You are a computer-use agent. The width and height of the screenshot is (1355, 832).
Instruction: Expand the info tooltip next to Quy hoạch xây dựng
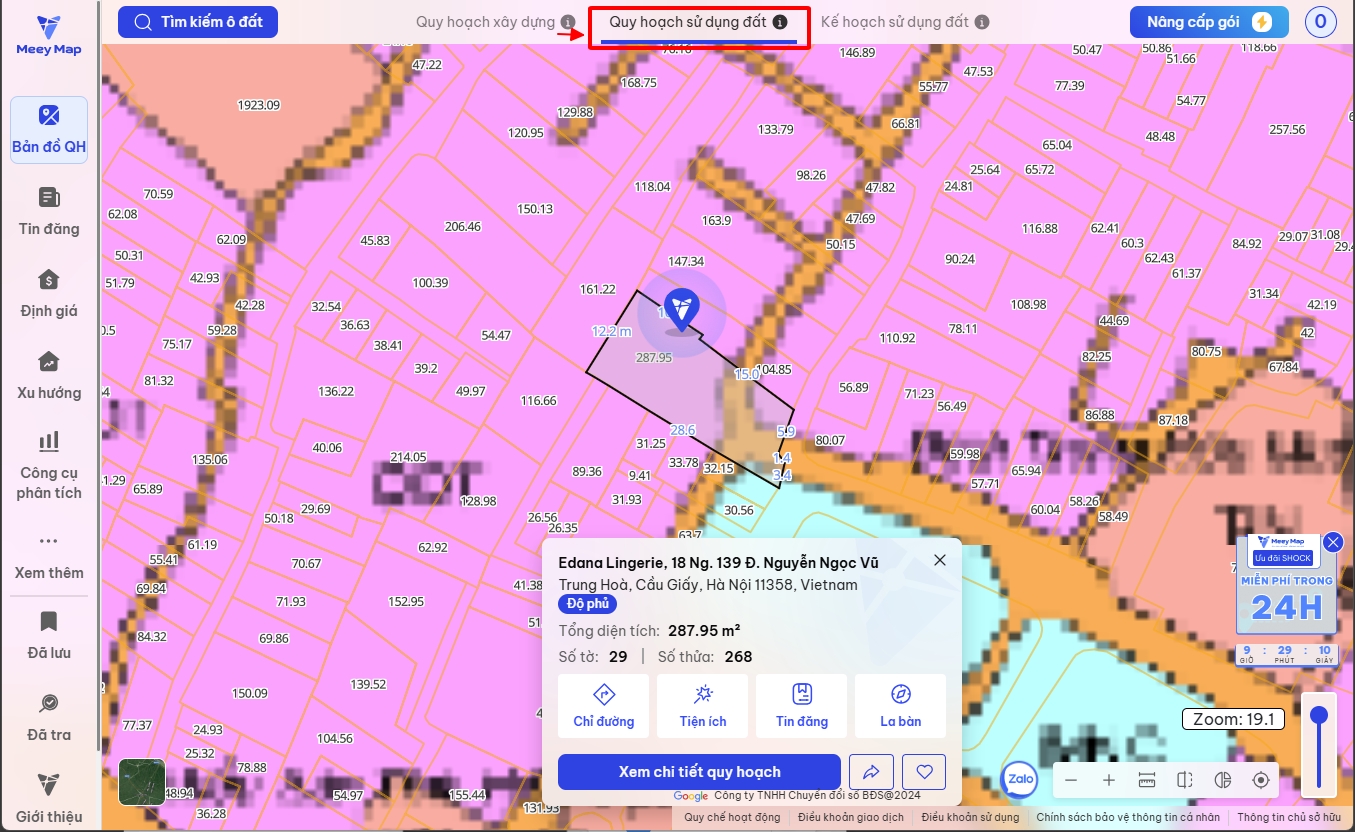[x=567, y=21]
